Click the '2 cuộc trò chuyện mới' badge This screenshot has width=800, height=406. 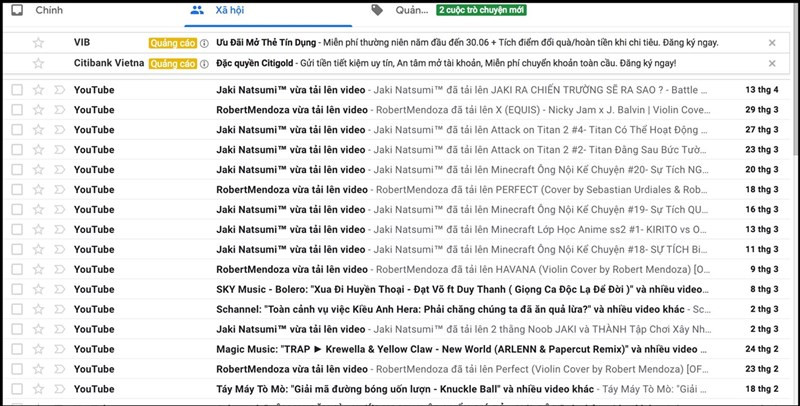(482, 10)
